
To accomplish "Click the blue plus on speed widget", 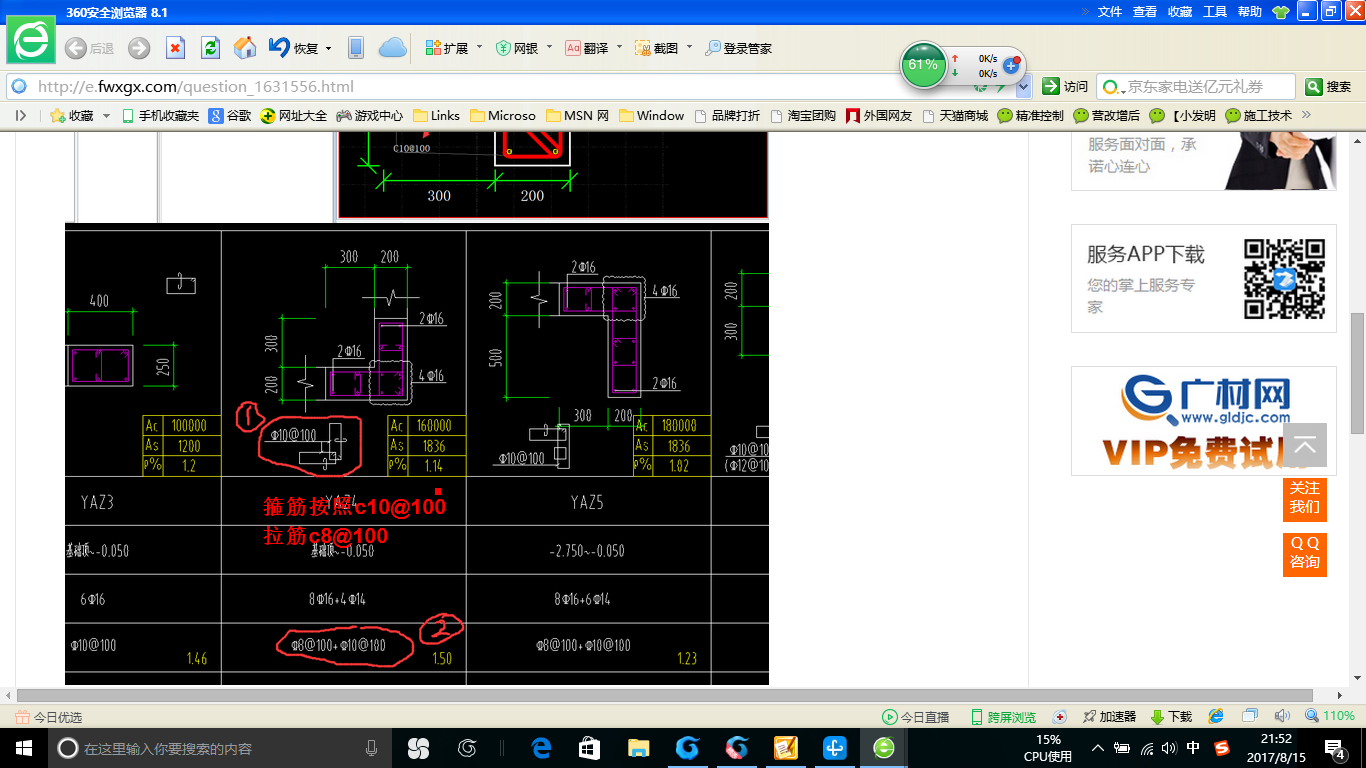I will pos(1010,65).
